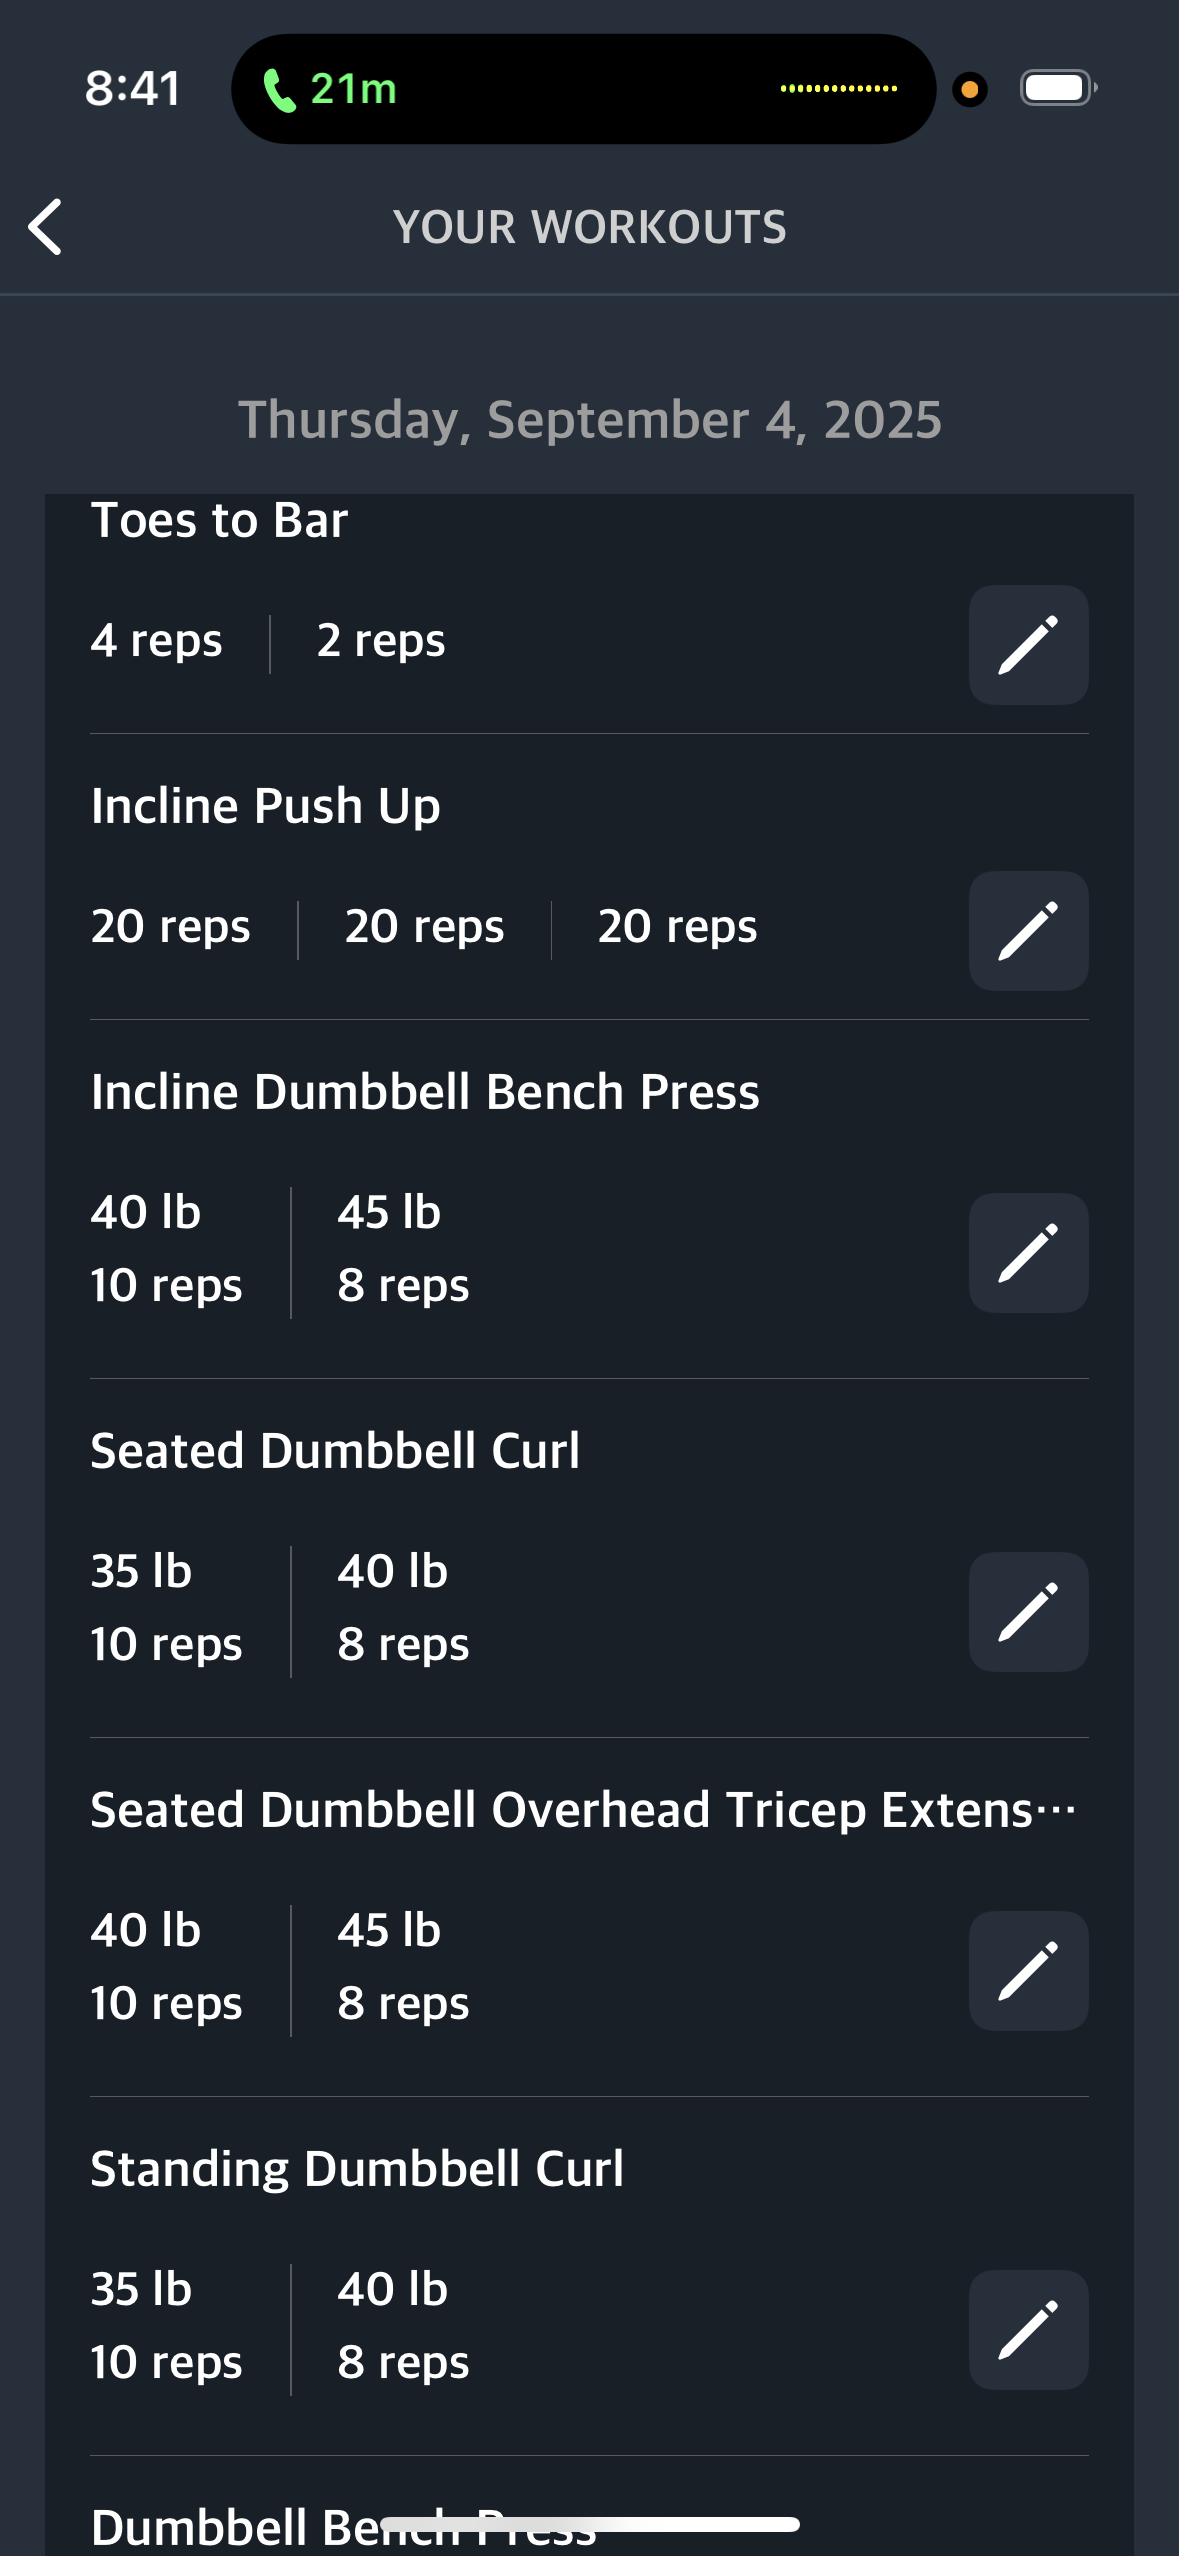
Task: Select Incline Push Up third 20 reps set
Action: pos(677,927)
